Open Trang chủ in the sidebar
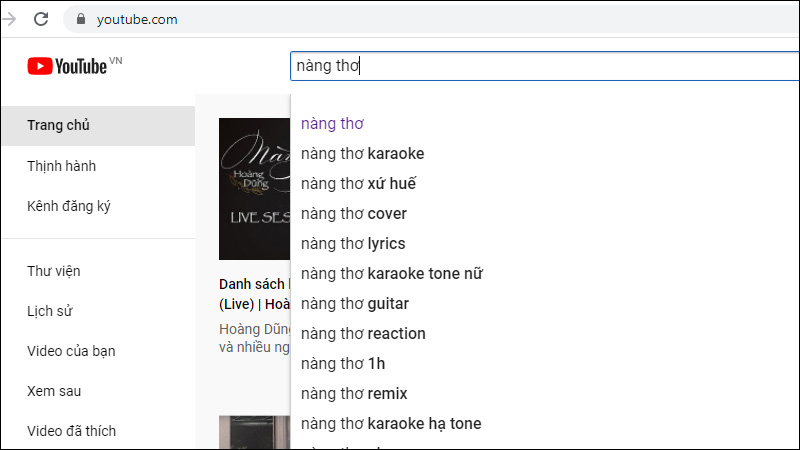Viewport: 800px width, 450px height. click(98, 126)
